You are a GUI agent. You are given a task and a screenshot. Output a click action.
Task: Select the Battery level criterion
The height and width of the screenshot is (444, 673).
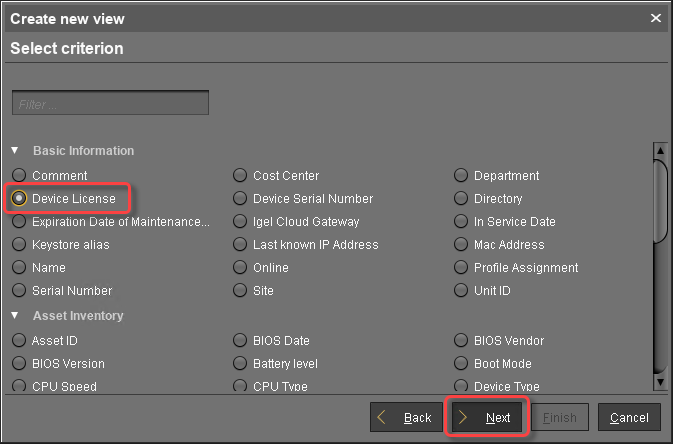coord(240,364)
